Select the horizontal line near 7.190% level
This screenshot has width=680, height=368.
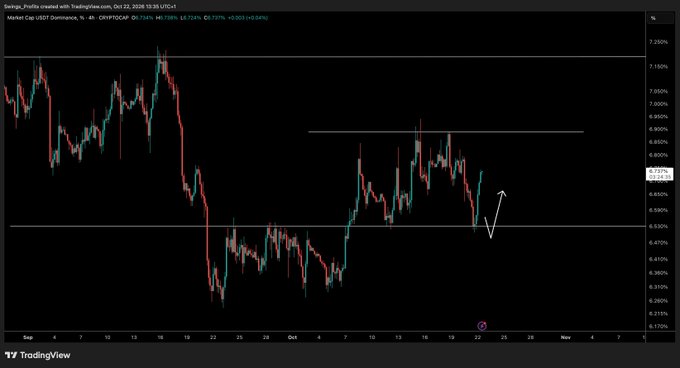pyautogui.click(x=325, y=57)
